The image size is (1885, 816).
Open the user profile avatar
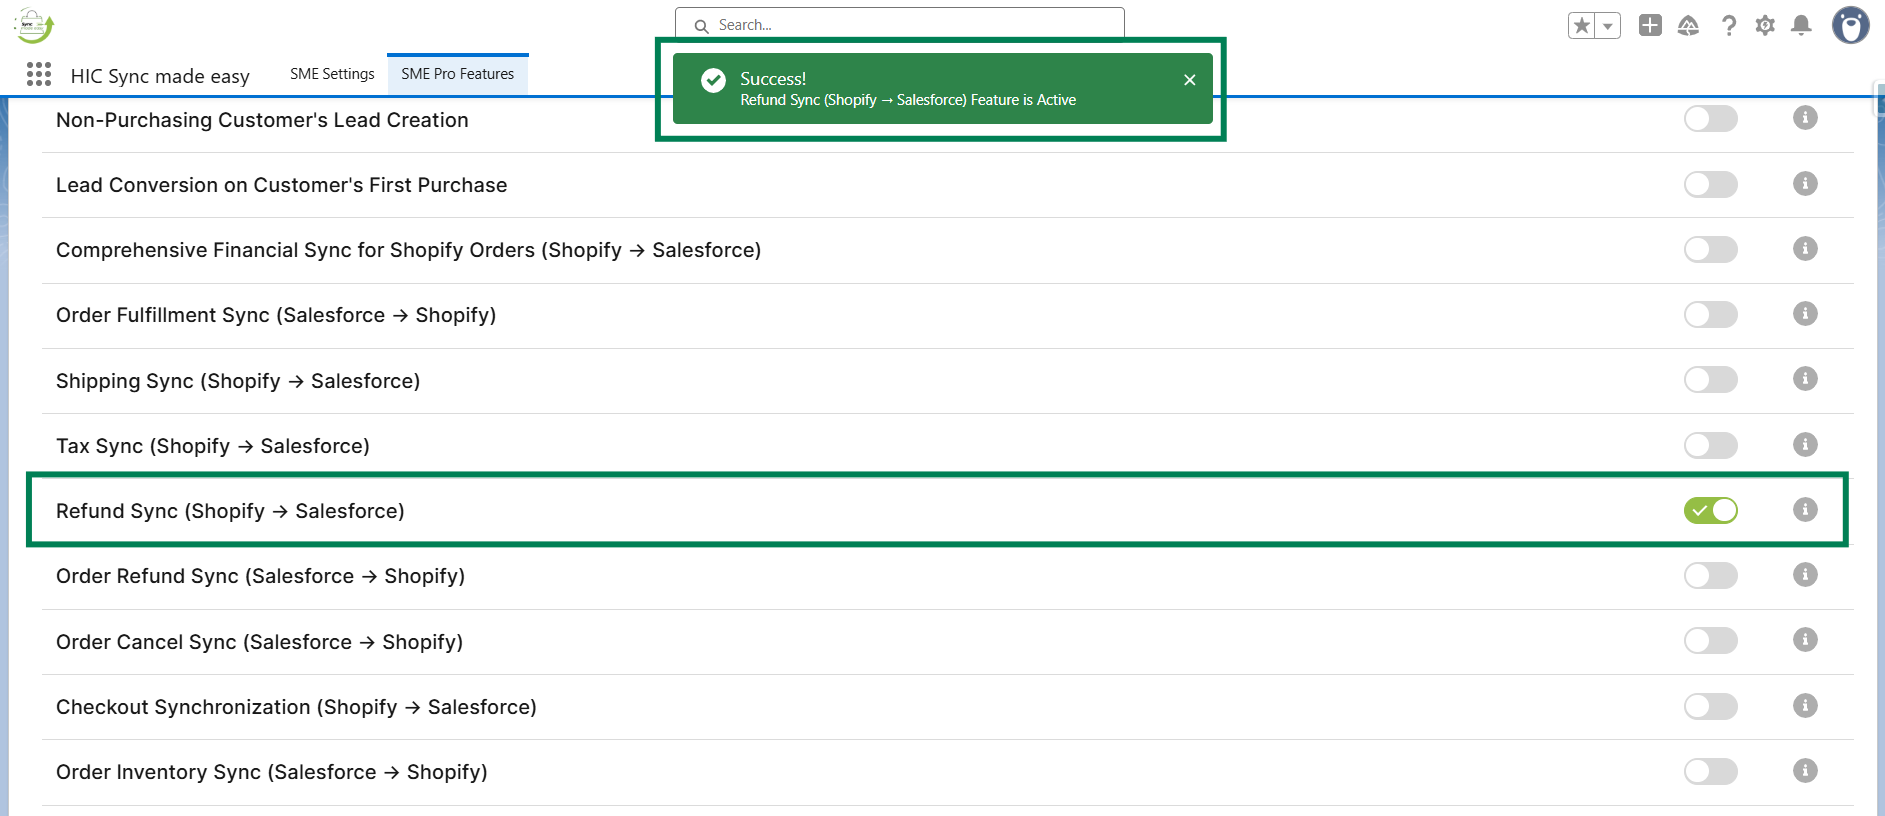(1850, 26)
